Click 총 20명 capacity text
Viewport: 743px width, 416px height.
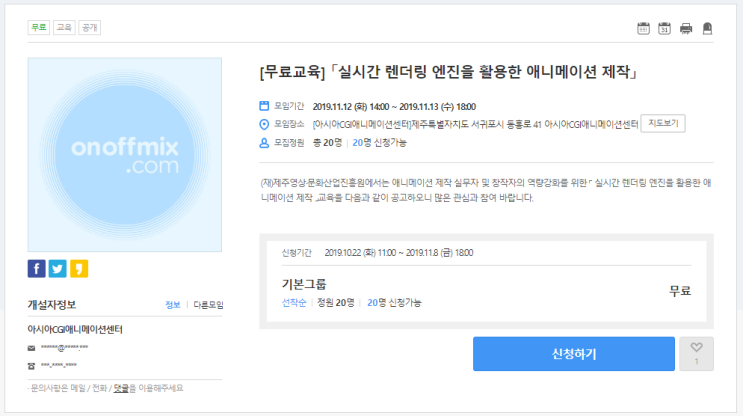click(327, 143)
